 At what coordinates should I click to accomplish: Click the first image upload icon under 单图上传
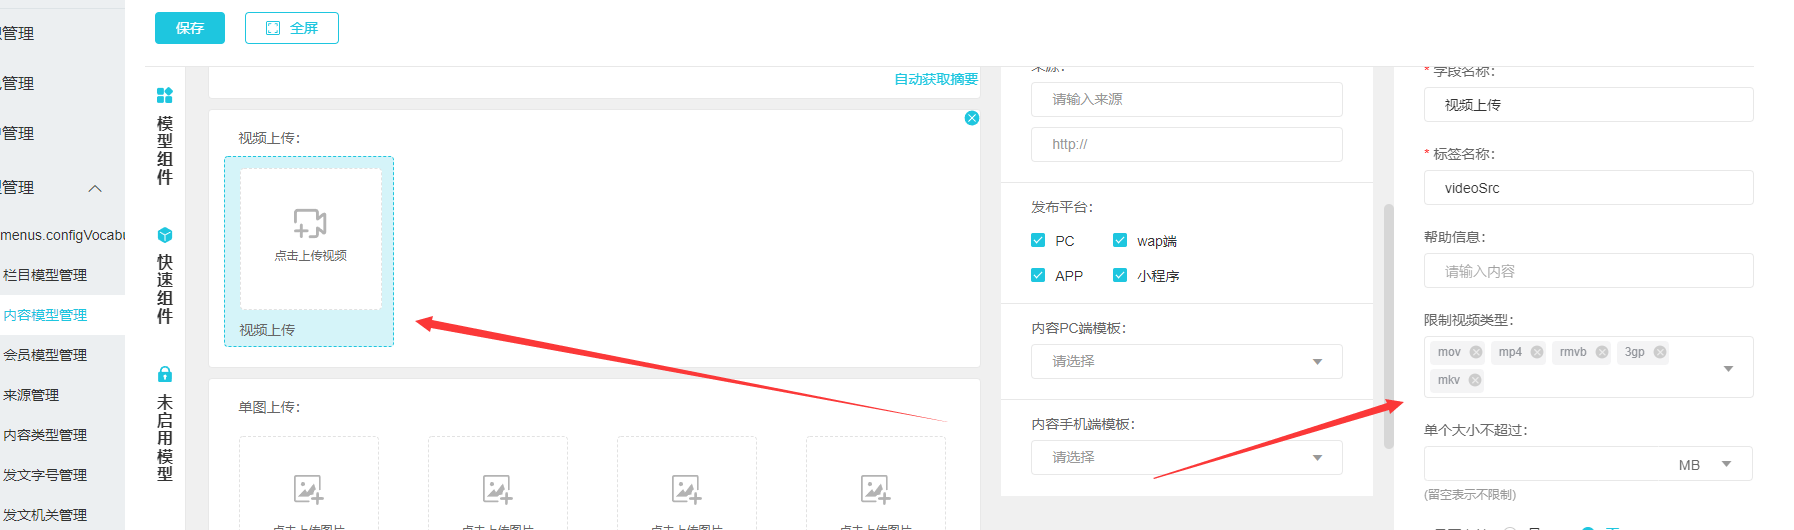coord(308,489)
